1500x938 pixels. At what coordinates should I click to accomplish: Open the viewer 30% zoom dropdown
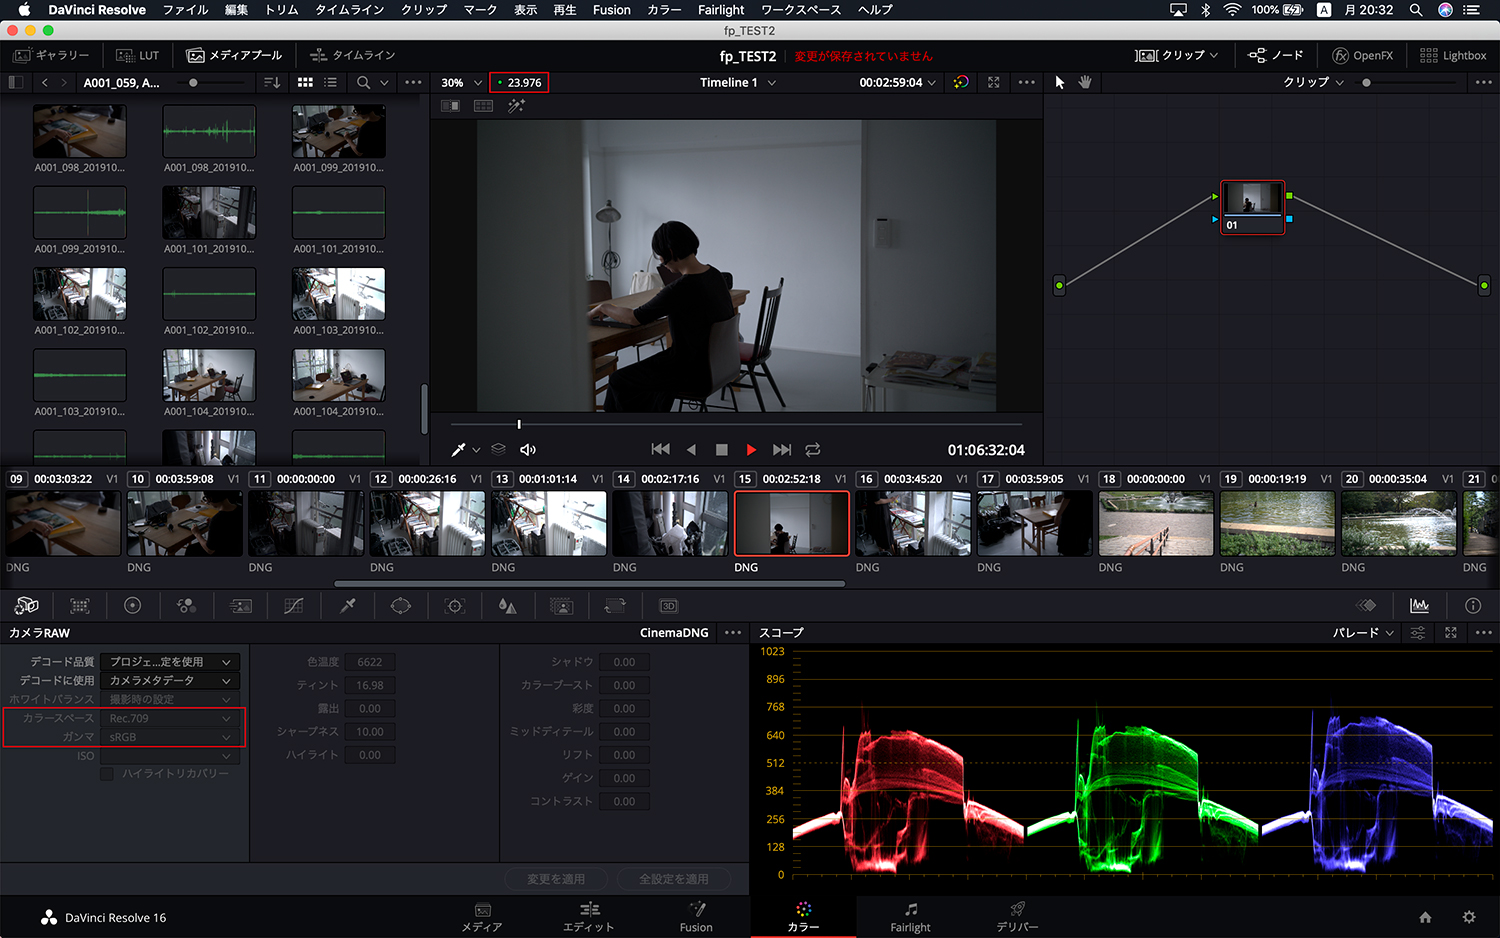[x=459, y=82]
